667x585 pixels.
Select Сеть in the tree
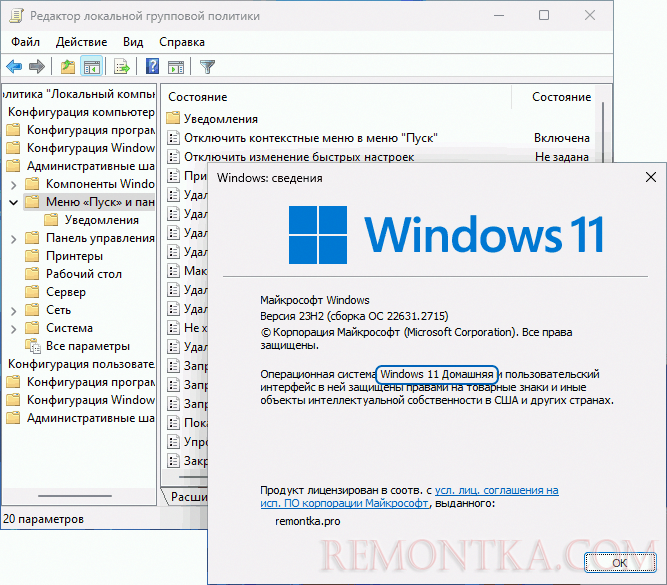click(x=58, y=310)
